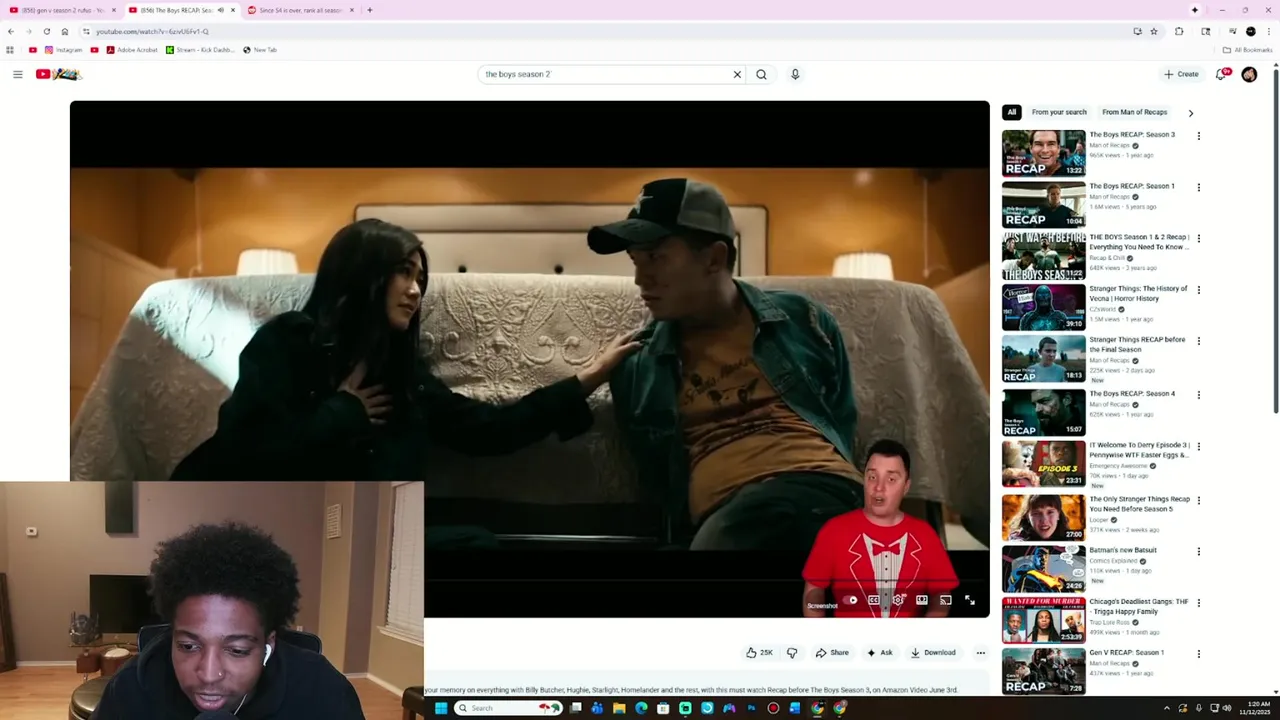This screenshot has height=720, width=1280.
Task: Close the active The Boys RECAP tab
Action: 233,10
